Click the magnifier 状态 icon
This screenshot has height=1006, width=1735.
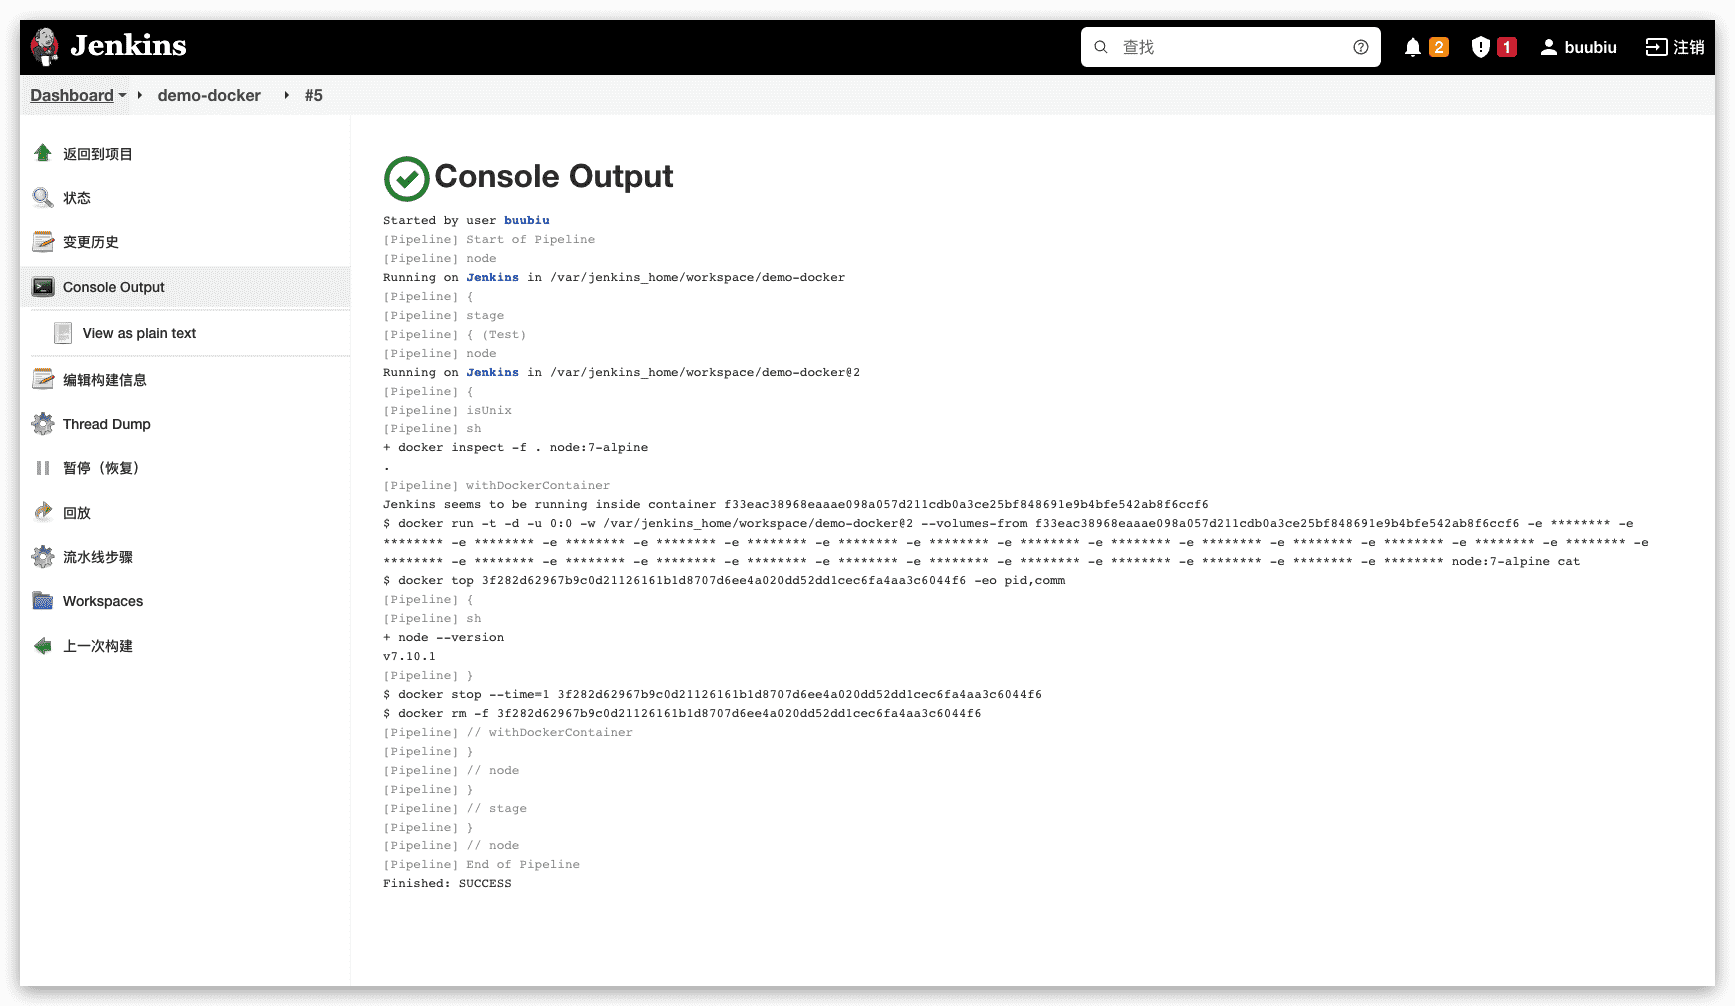click(x=43, y=198)
